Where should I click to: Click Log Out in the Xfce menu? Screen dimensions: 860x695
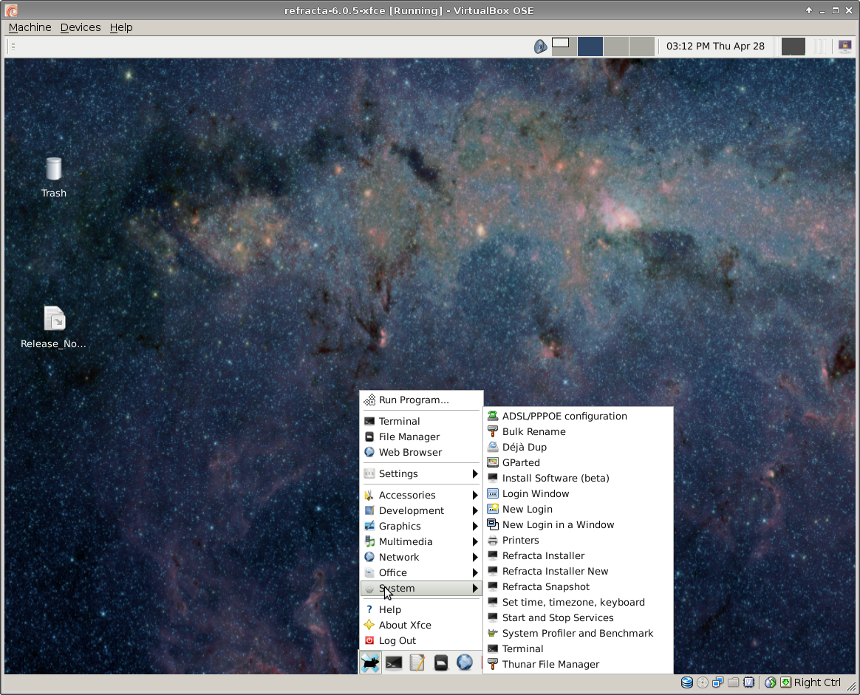(x=397, y=641)
